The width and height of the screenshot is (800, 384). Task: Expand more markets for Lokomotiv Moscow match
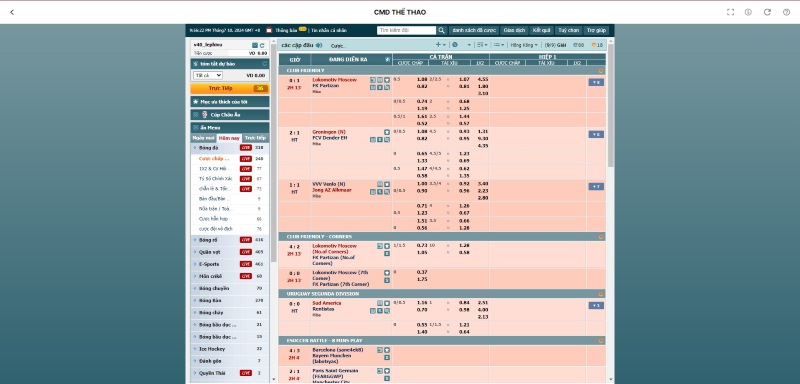[x=596, y=83]
